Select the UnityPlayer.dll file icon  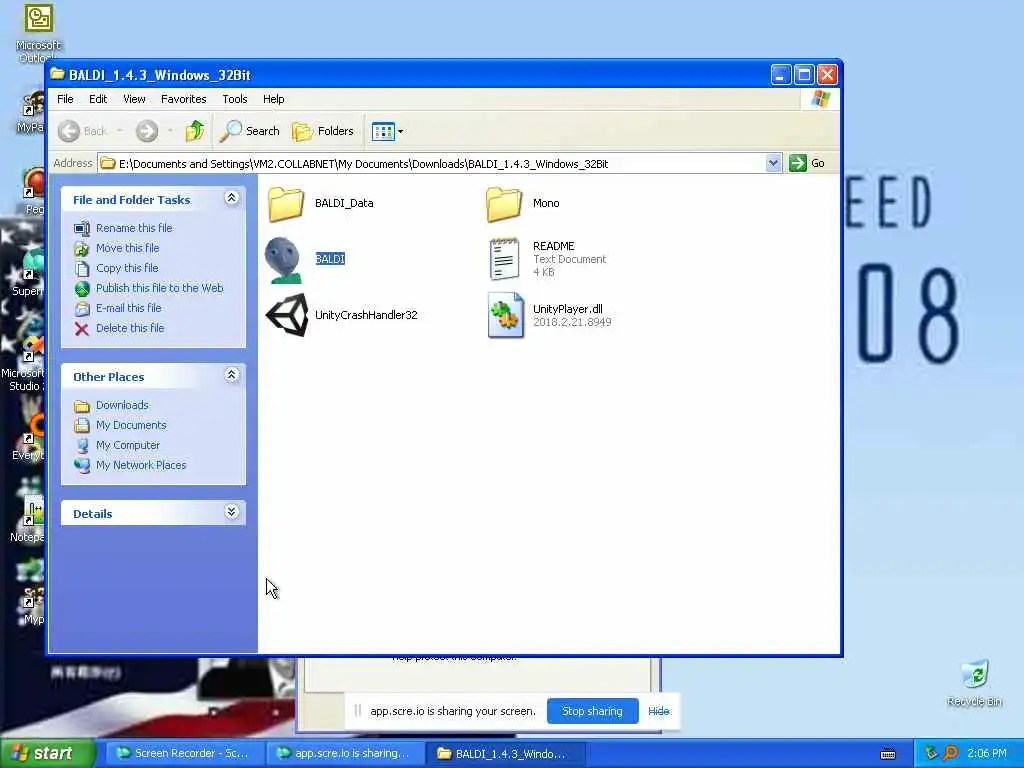pyautogui.click(x=505, y=315)
